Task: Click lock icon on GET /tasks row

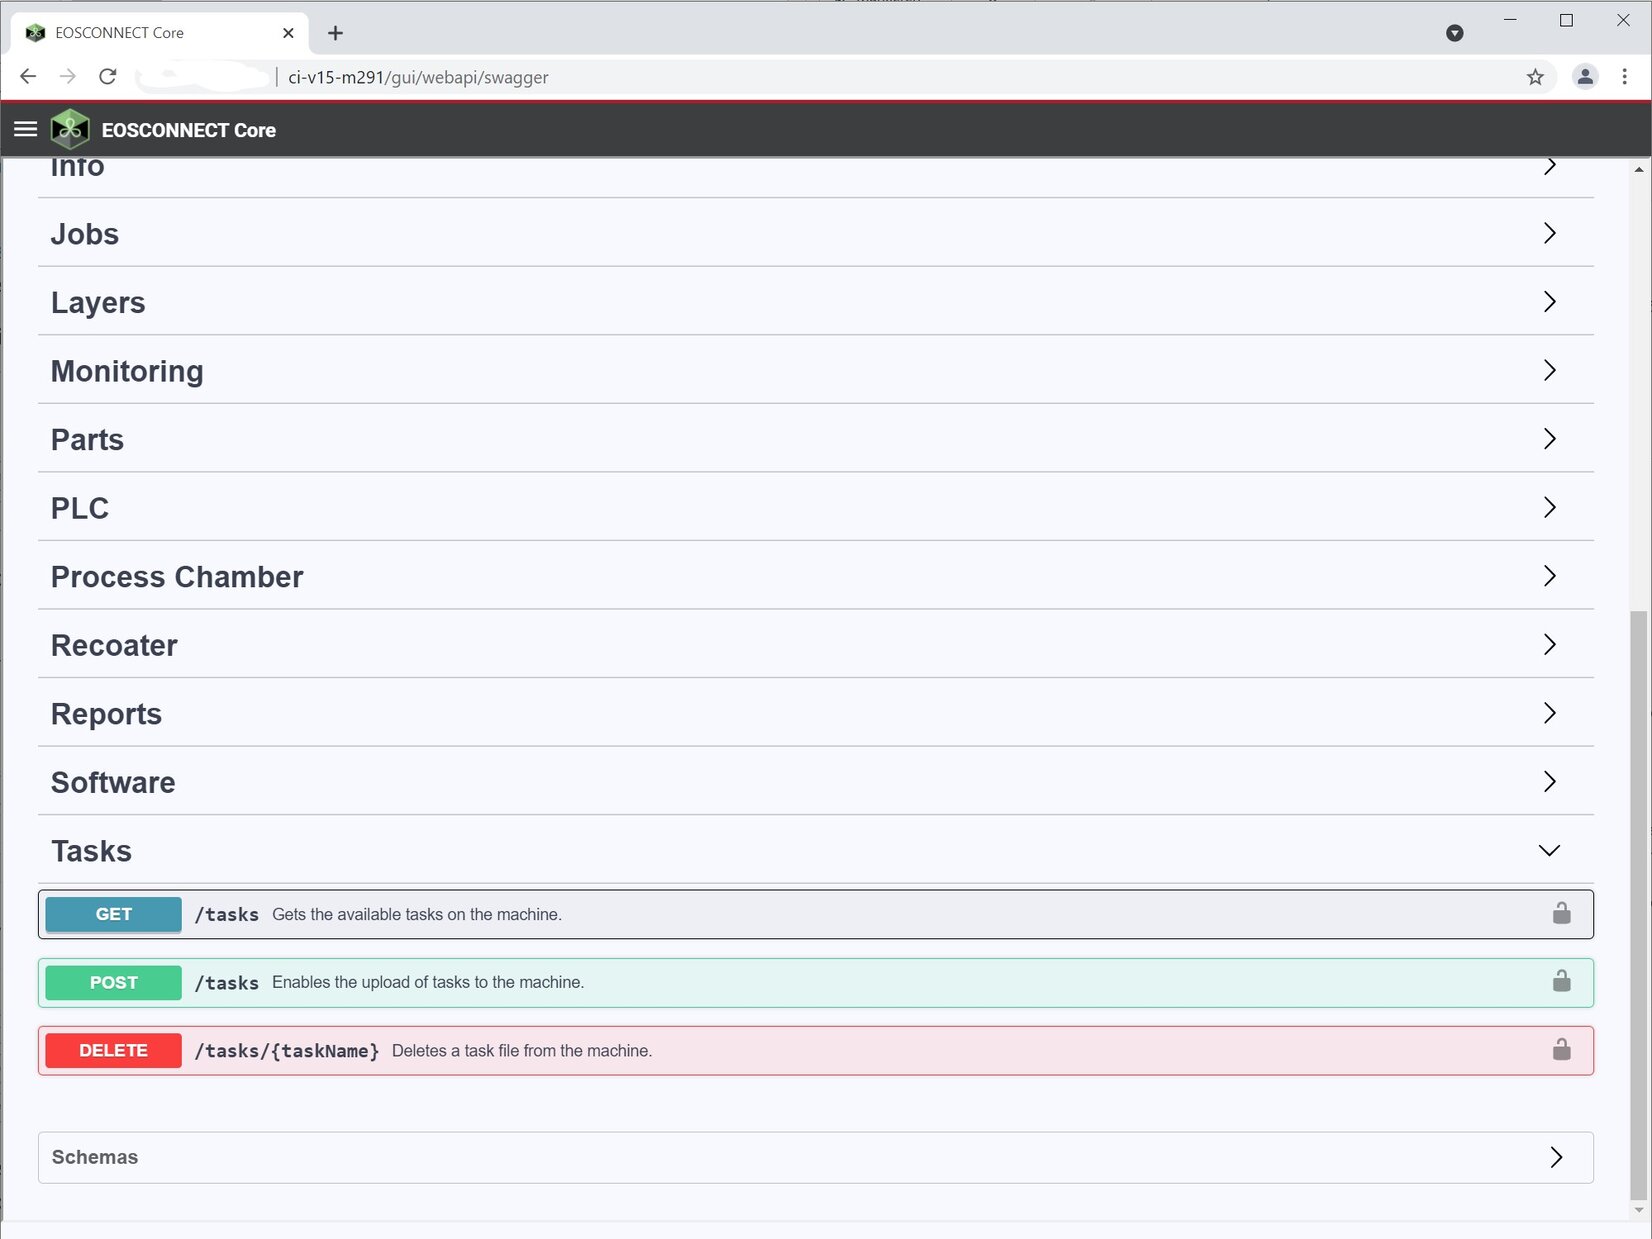Action: pyautogui.click(x=1561, y=913)
